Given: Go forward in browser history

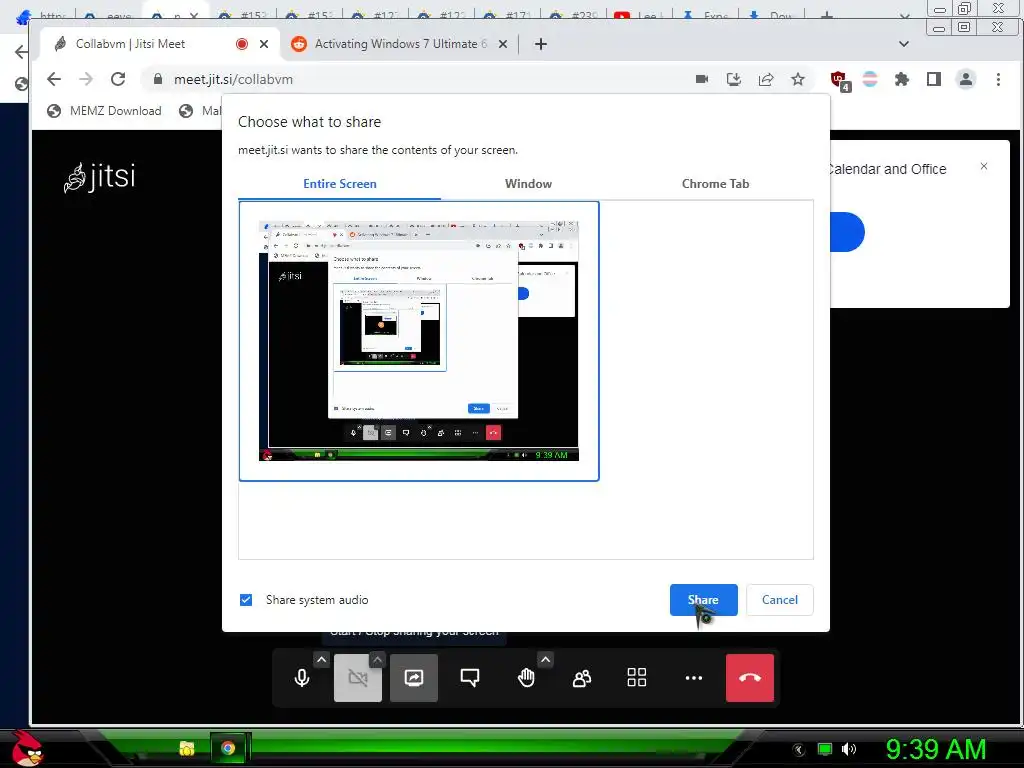Looking at the screenshot, I should click(x=86, y=79).
